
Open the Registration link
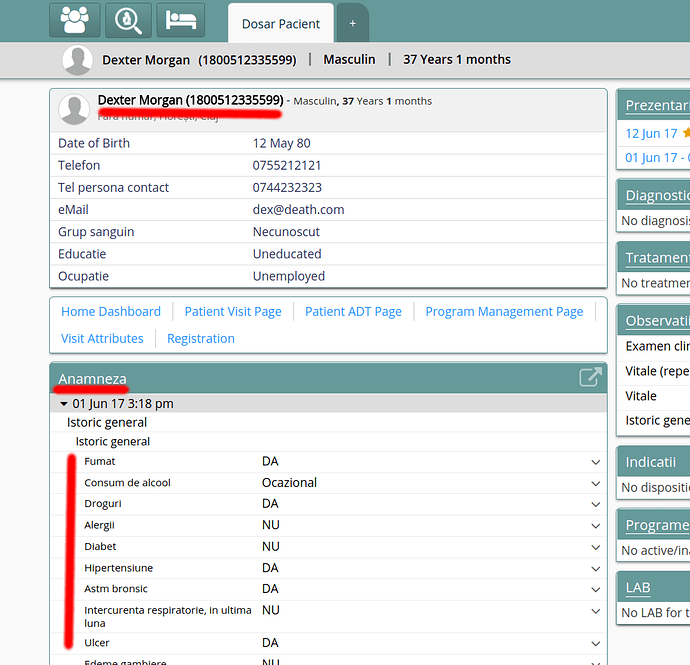201,338
